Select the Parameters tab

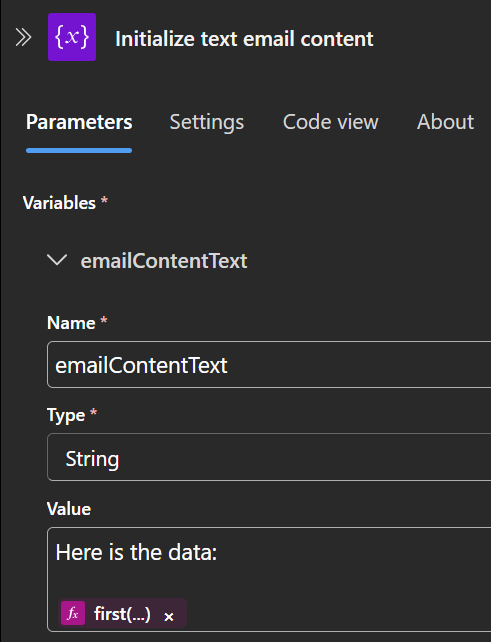pos(79,122)
